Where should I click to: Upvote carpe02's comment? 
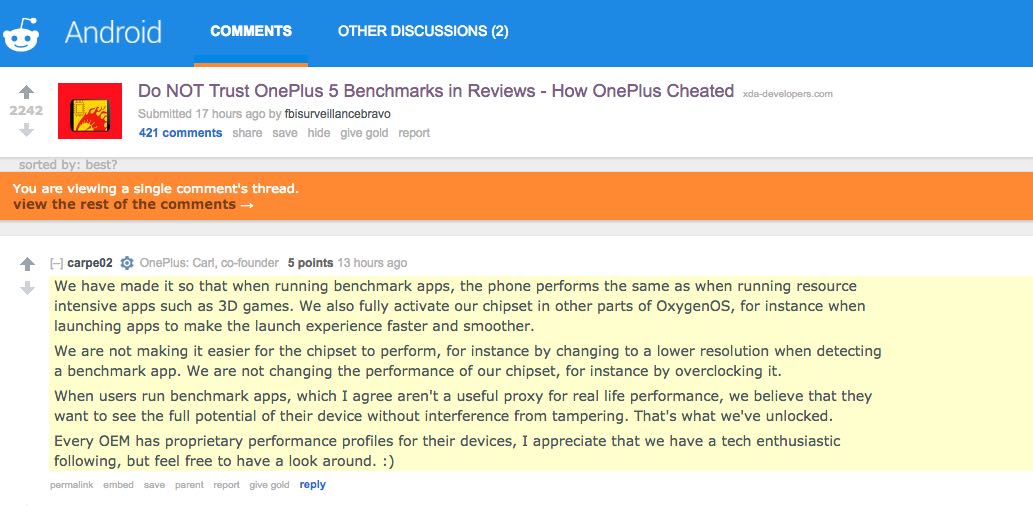click(27, 264)
